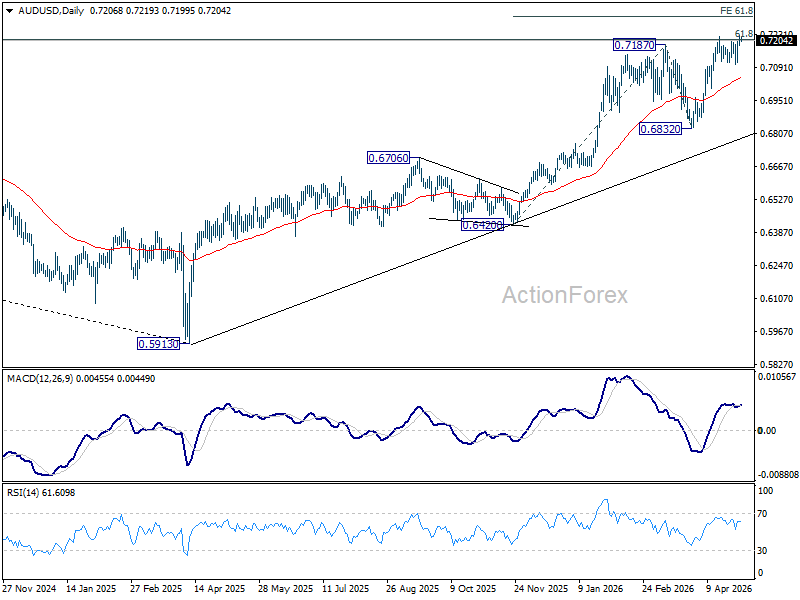The height and width of the screenshot is (600, 800).
Task: Click the RSI 70 level label
Action: point(762,514)
